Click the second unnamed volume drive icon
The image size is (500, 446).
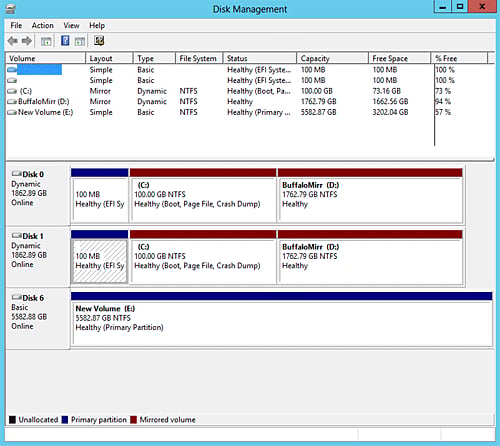[x=12, y=80]
